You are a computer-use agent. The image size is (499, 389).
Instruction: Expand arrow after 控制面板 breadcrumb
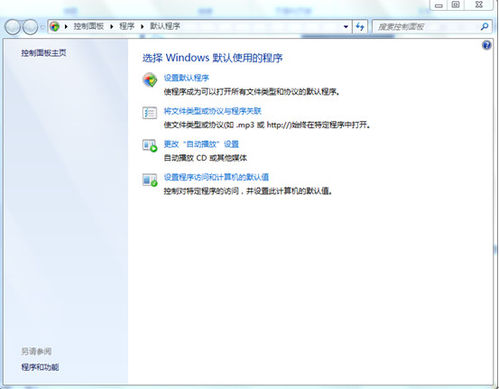click(112, 26)
